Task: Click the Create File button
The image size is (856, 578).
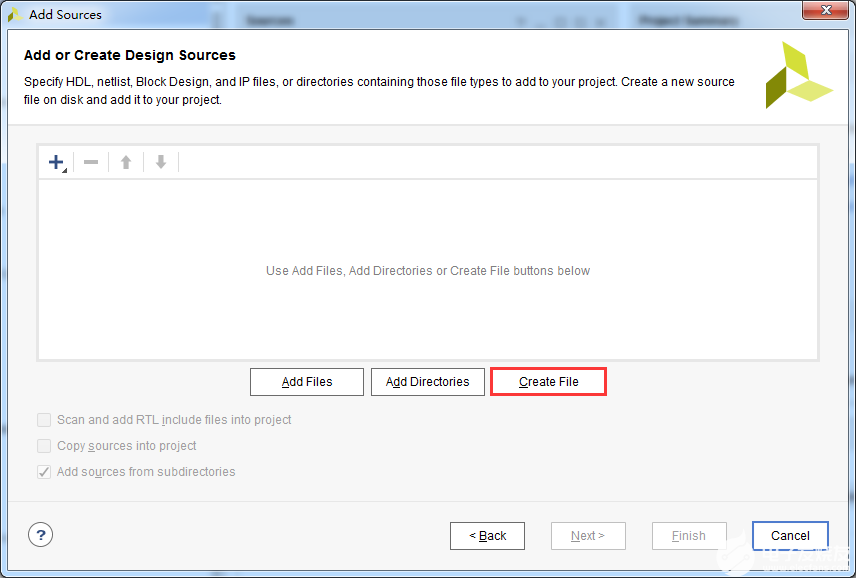Action: point(549,382)
